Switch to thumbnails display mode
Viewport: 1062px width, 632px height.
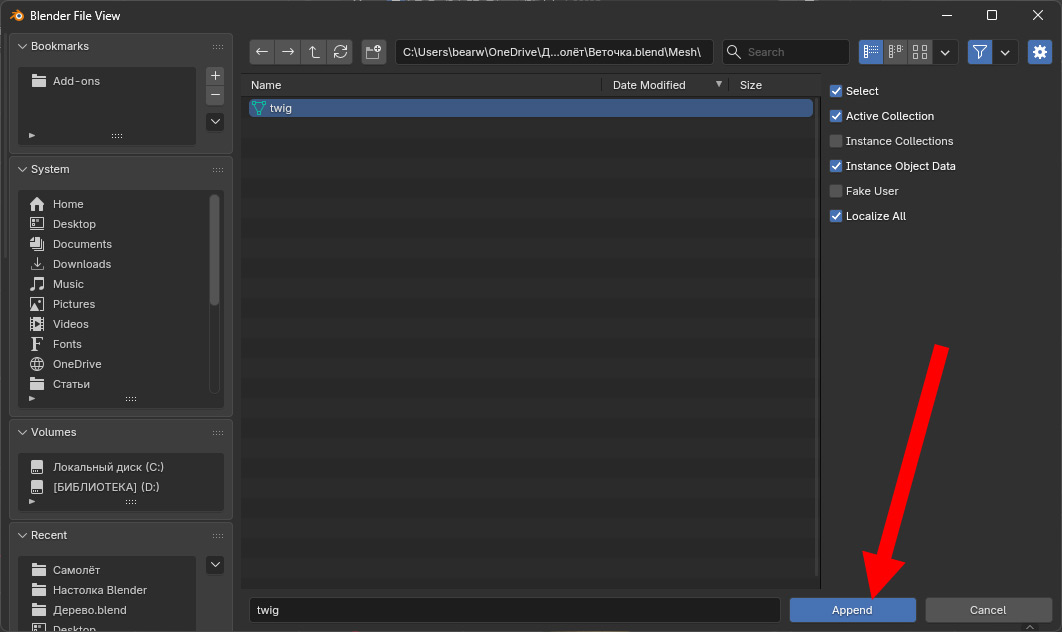(x=920, y=52)
